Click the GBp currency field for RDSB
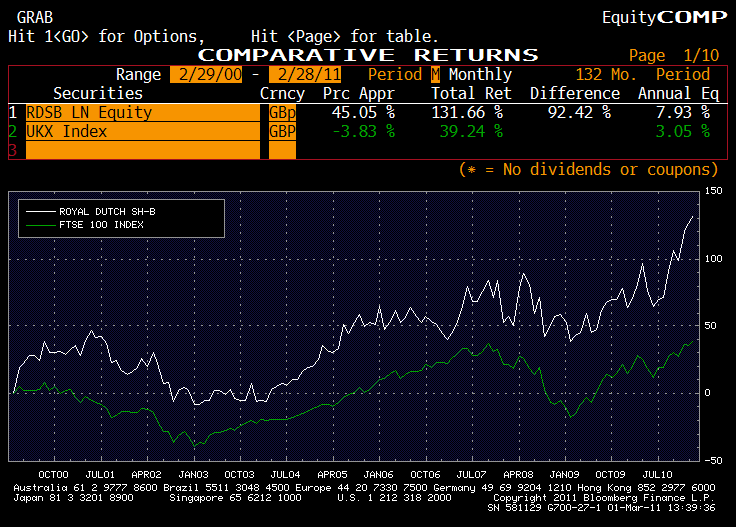This screenshot has height=527, width=736. pyautogui.click(x=283, y=113)
